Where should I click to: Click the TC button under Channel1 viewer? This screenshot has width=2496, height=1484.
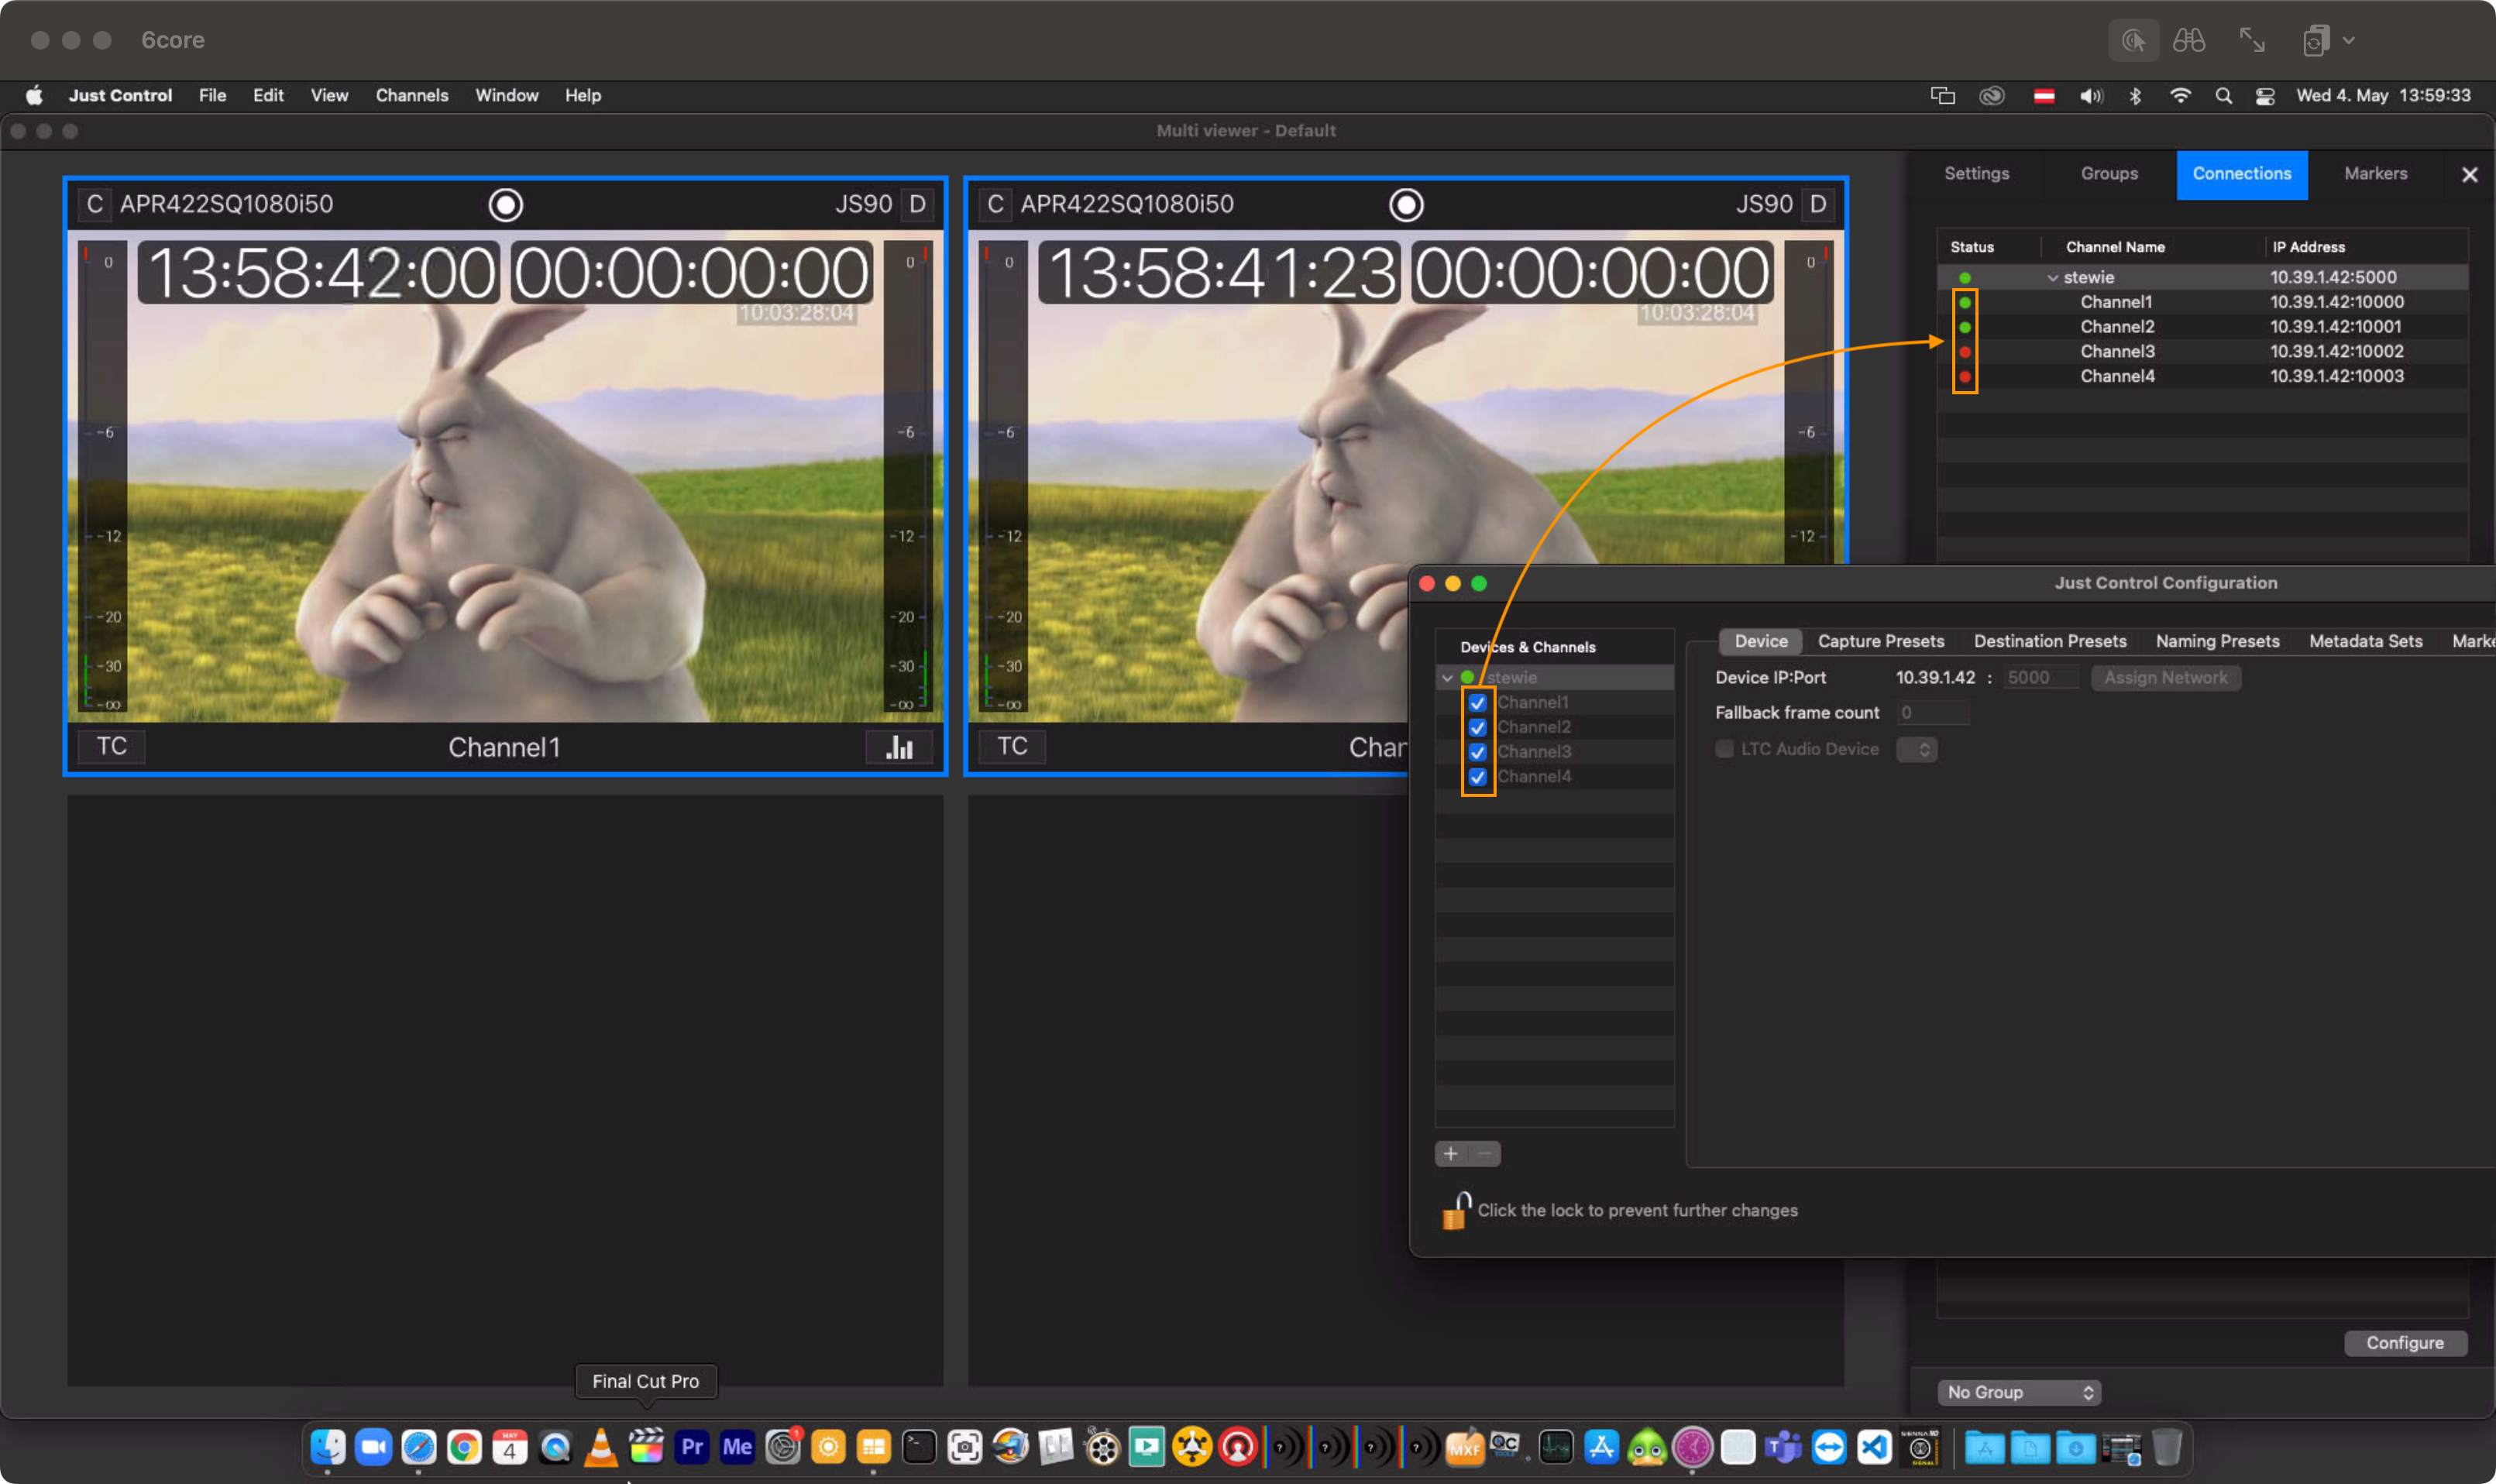tap(112, 746)
